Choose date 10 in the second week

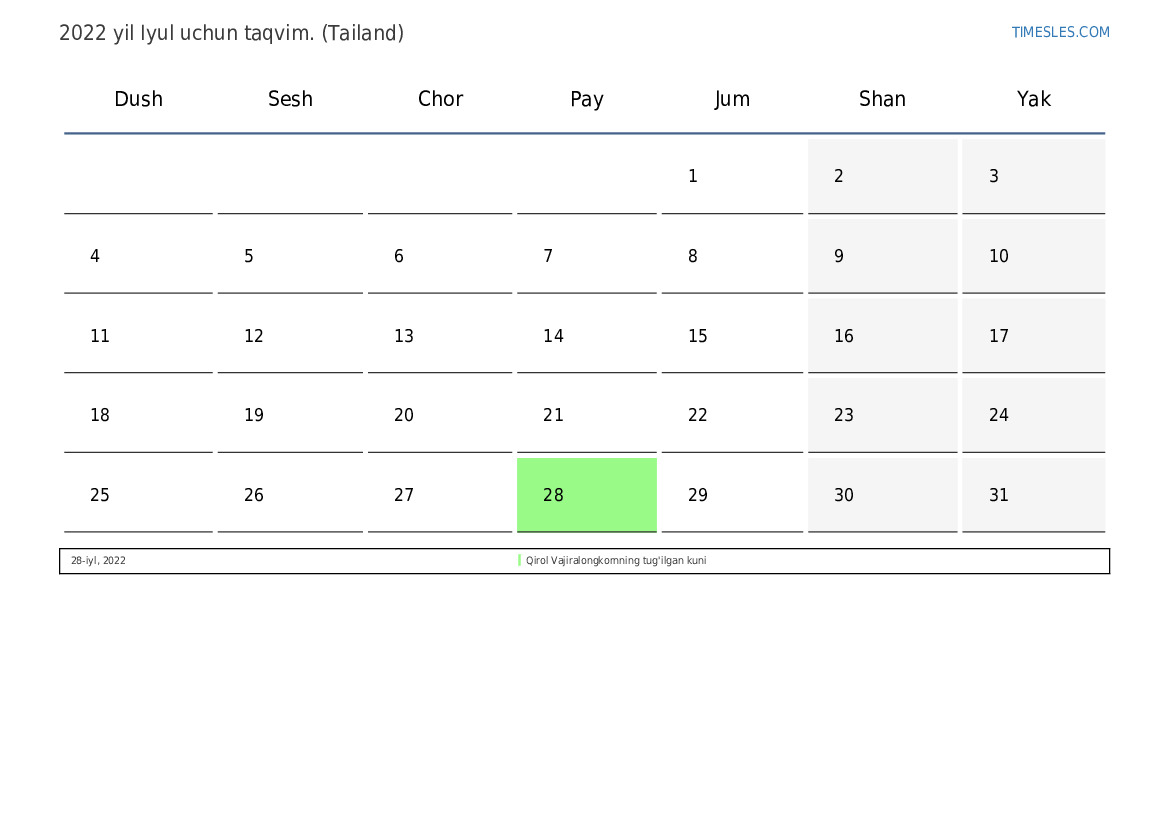pyautogui.click(x=1033, y=257)
